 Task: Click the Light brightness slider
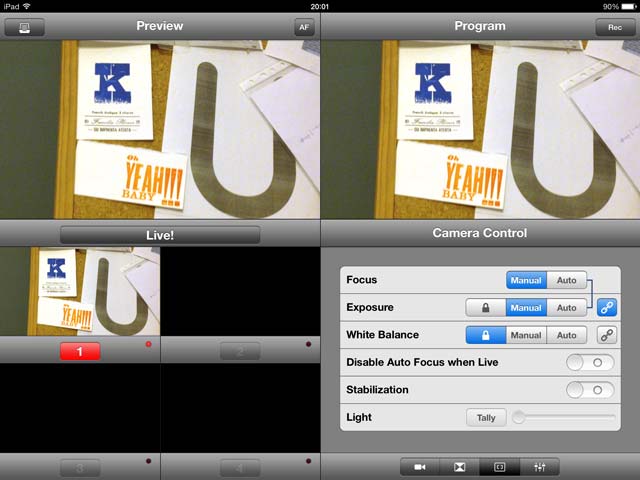pyautogui.click(x=565, y=417)
